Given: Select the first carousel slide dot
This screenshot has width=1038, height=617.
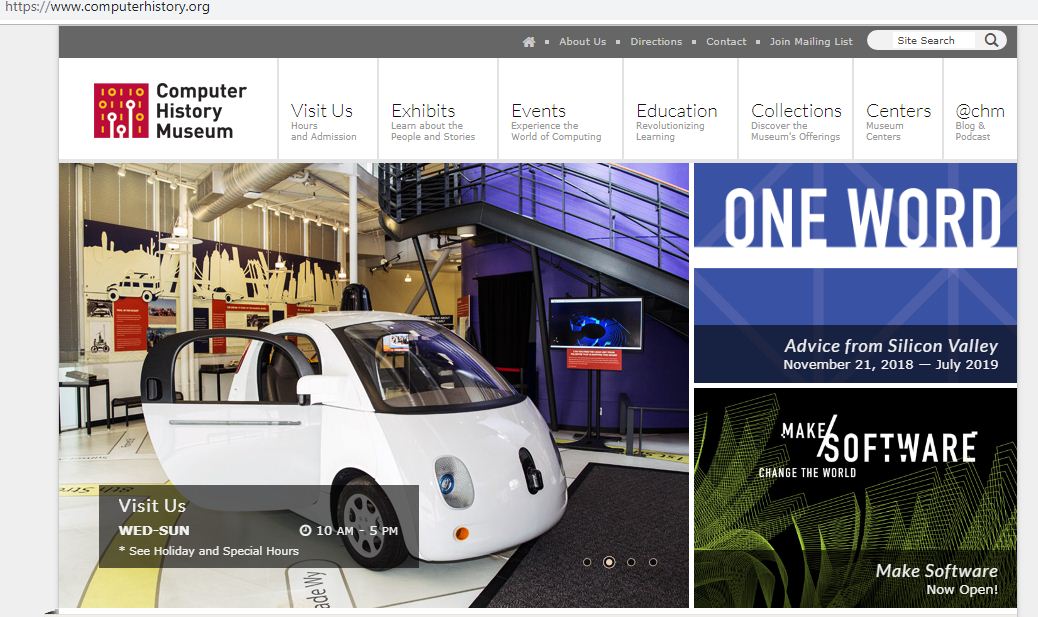Looking at the screenshot, I should pos(587,562).
